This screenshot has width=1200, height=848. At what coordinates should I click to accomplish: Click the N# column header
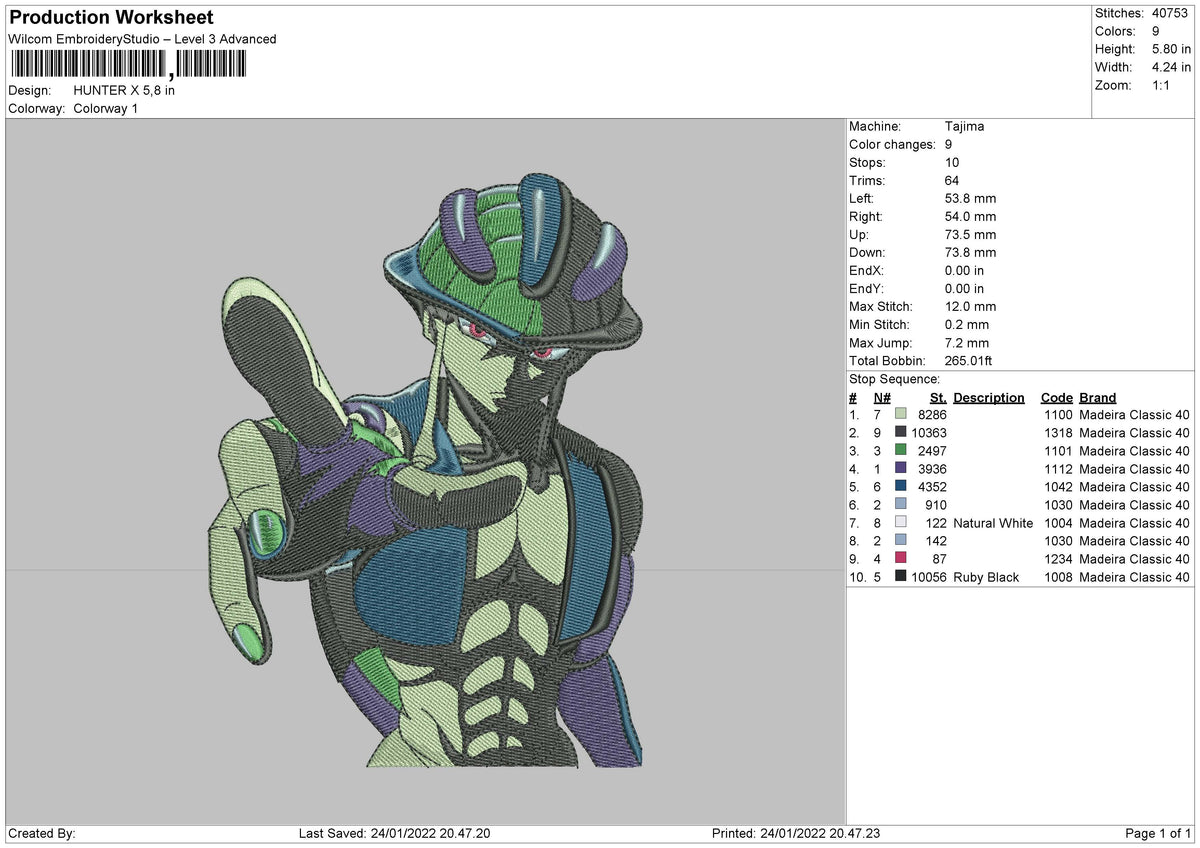pyautogui.click(x=881, y=397)
